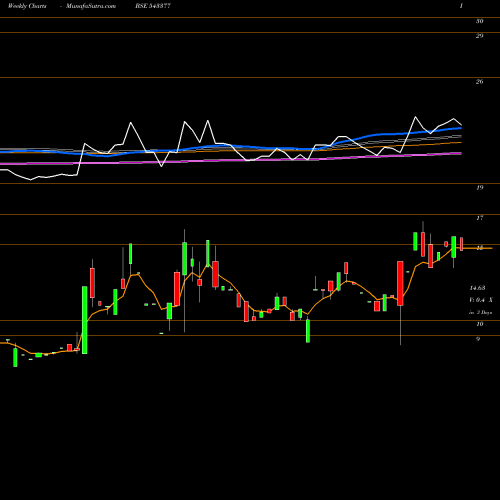
Task: Click the 'MunafaSutra.com' label in header
Action: click(x=91, y=6)
